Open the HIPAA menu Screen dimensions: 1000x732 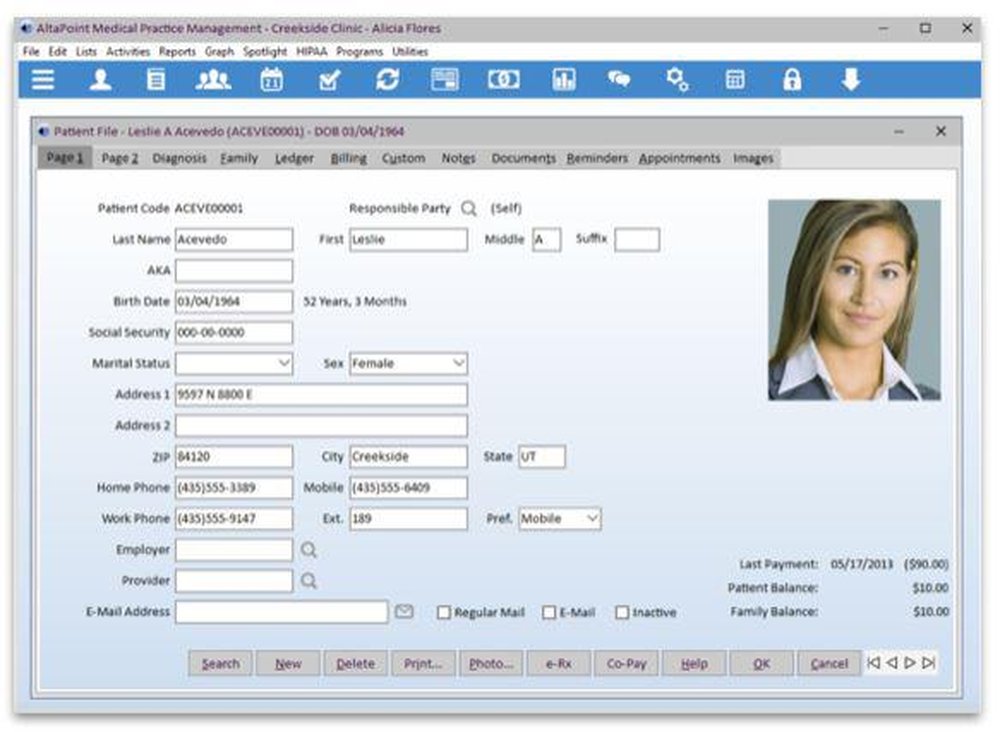click(311, 52)
